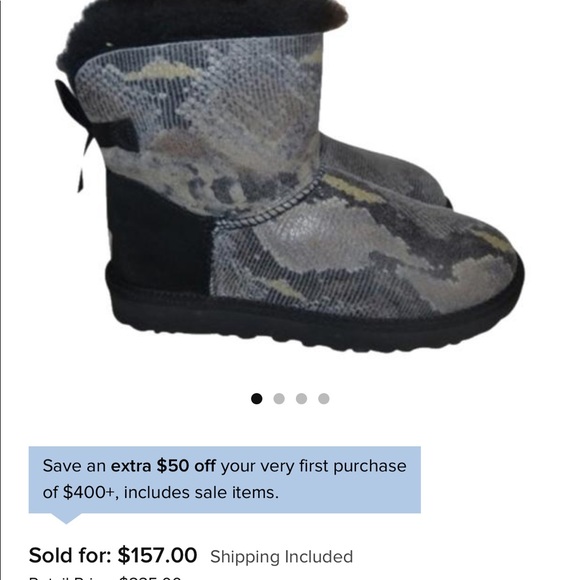
Task: Tap the 'Sold for:' label
Action: 70,556
